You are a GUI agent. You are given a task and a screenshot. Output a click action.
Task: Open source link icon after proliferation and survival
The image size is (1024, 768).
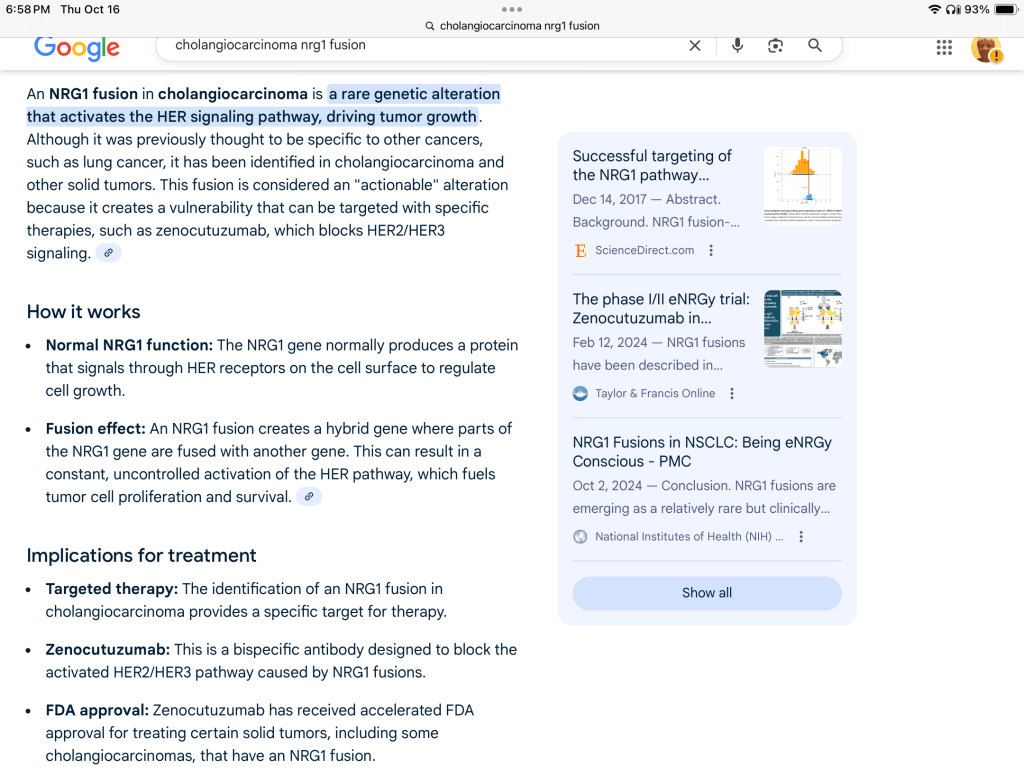[309, 497]
